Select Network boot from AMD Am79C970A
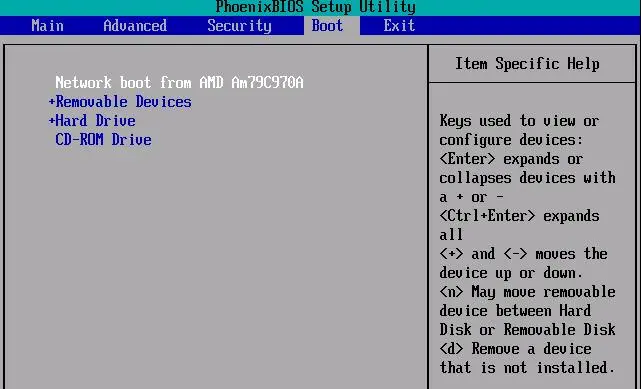This screenshot has width=641, height=389. click(179, 83)
